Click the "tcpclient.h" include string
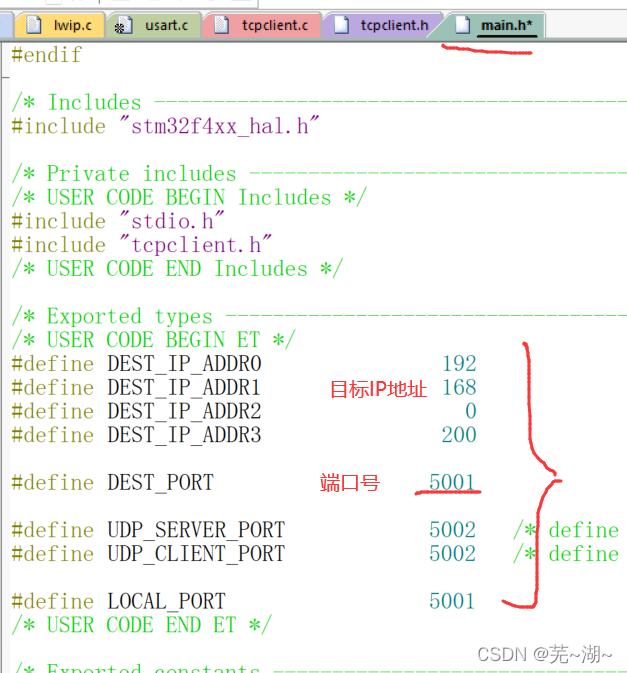The width and height of the screenshot is (627, 673). click(x=196, y=245)
